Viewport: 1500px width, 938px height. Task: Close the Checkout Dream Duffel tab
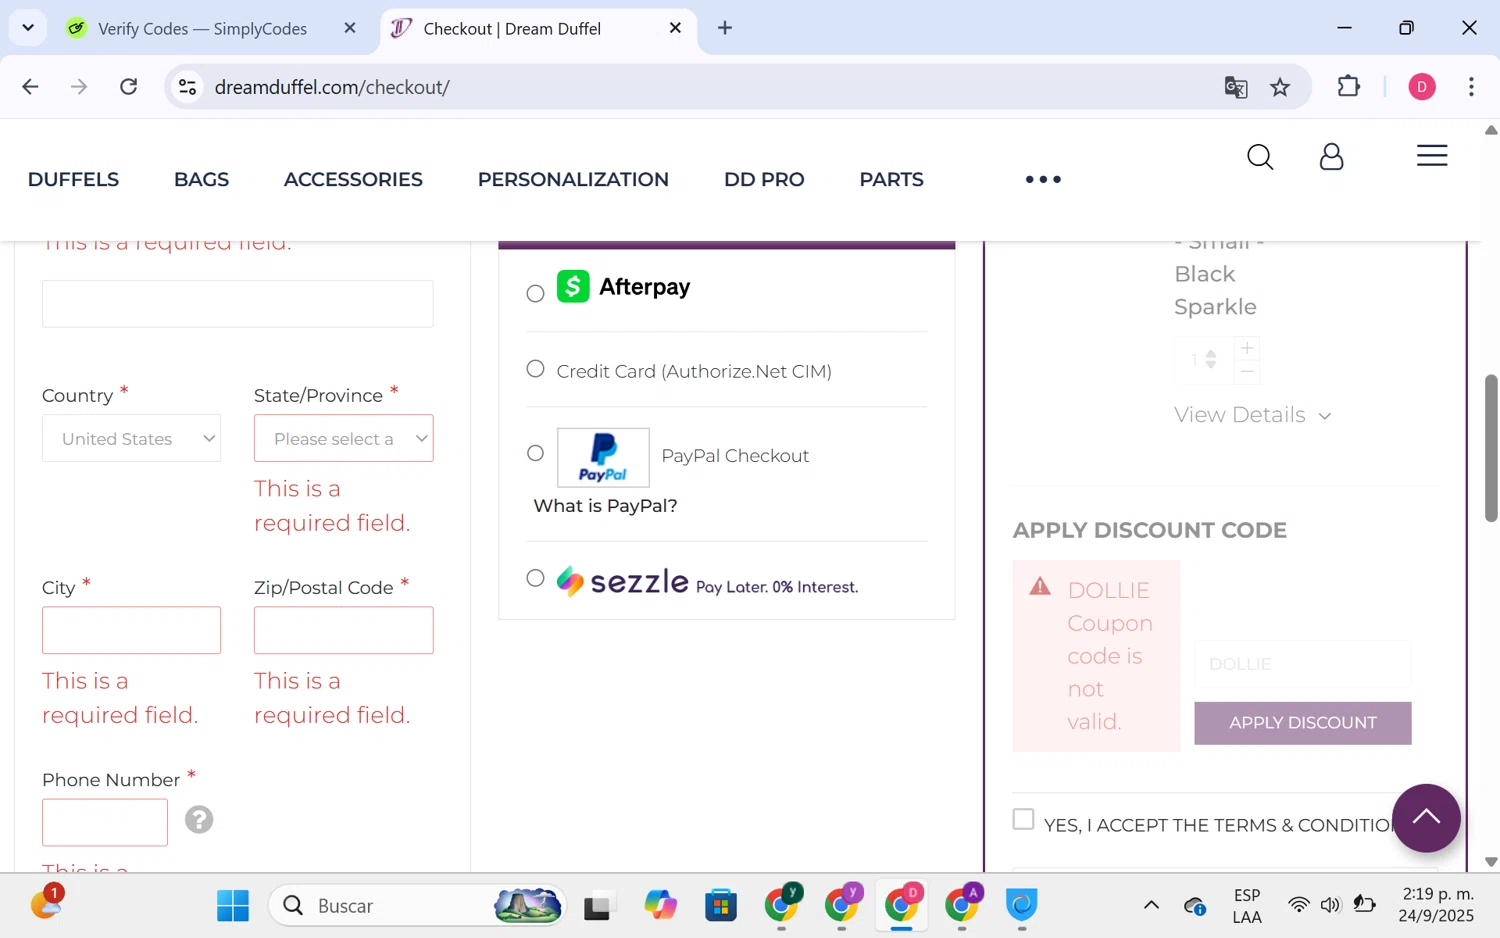point(676,28)
